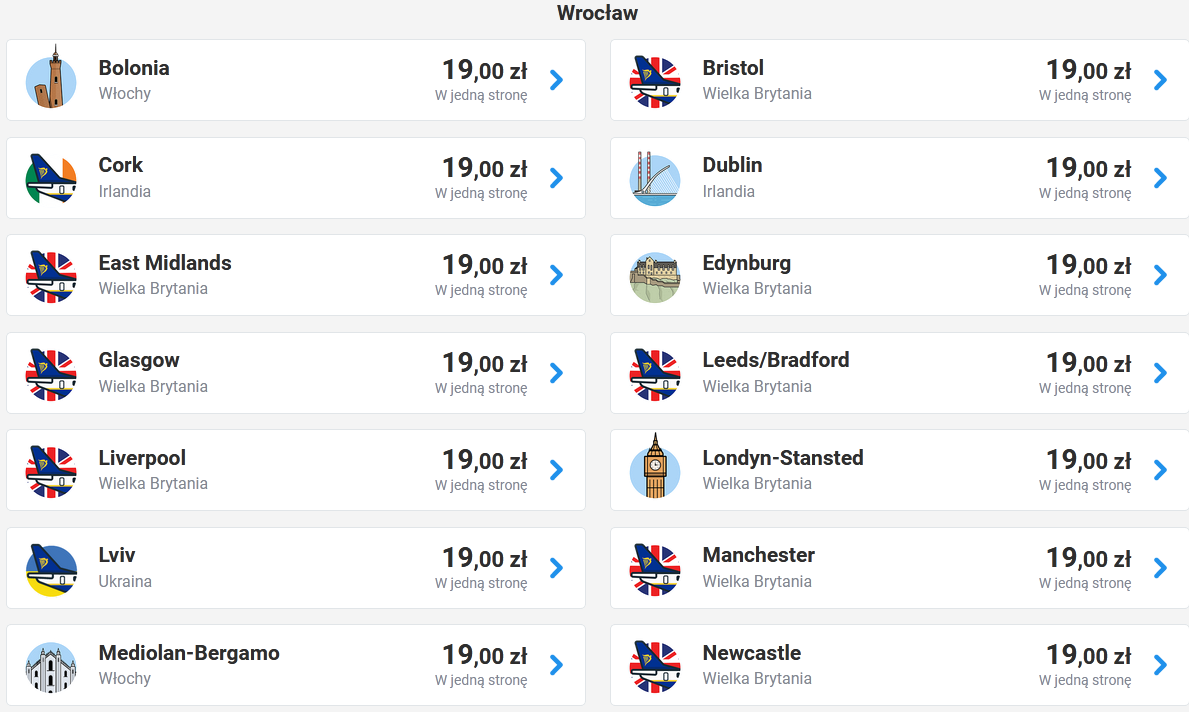Click the Bristol UK-flag plane icon

tap(655, 81)
